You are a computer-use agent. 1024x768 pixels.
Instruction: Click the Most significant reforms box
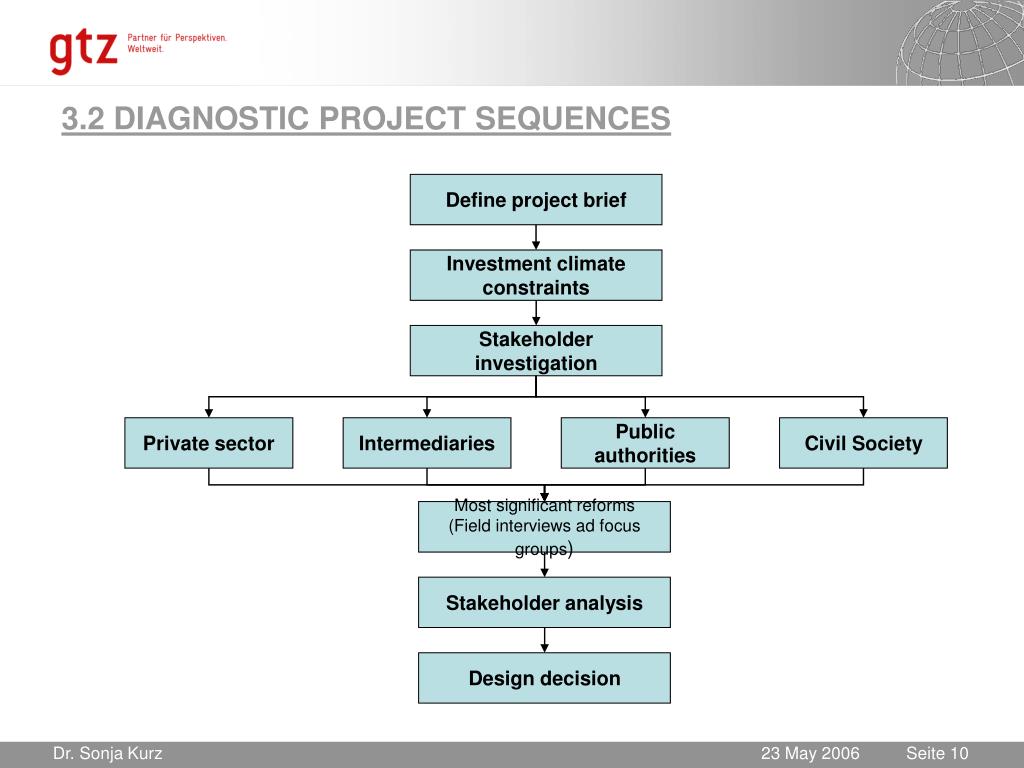544,526
